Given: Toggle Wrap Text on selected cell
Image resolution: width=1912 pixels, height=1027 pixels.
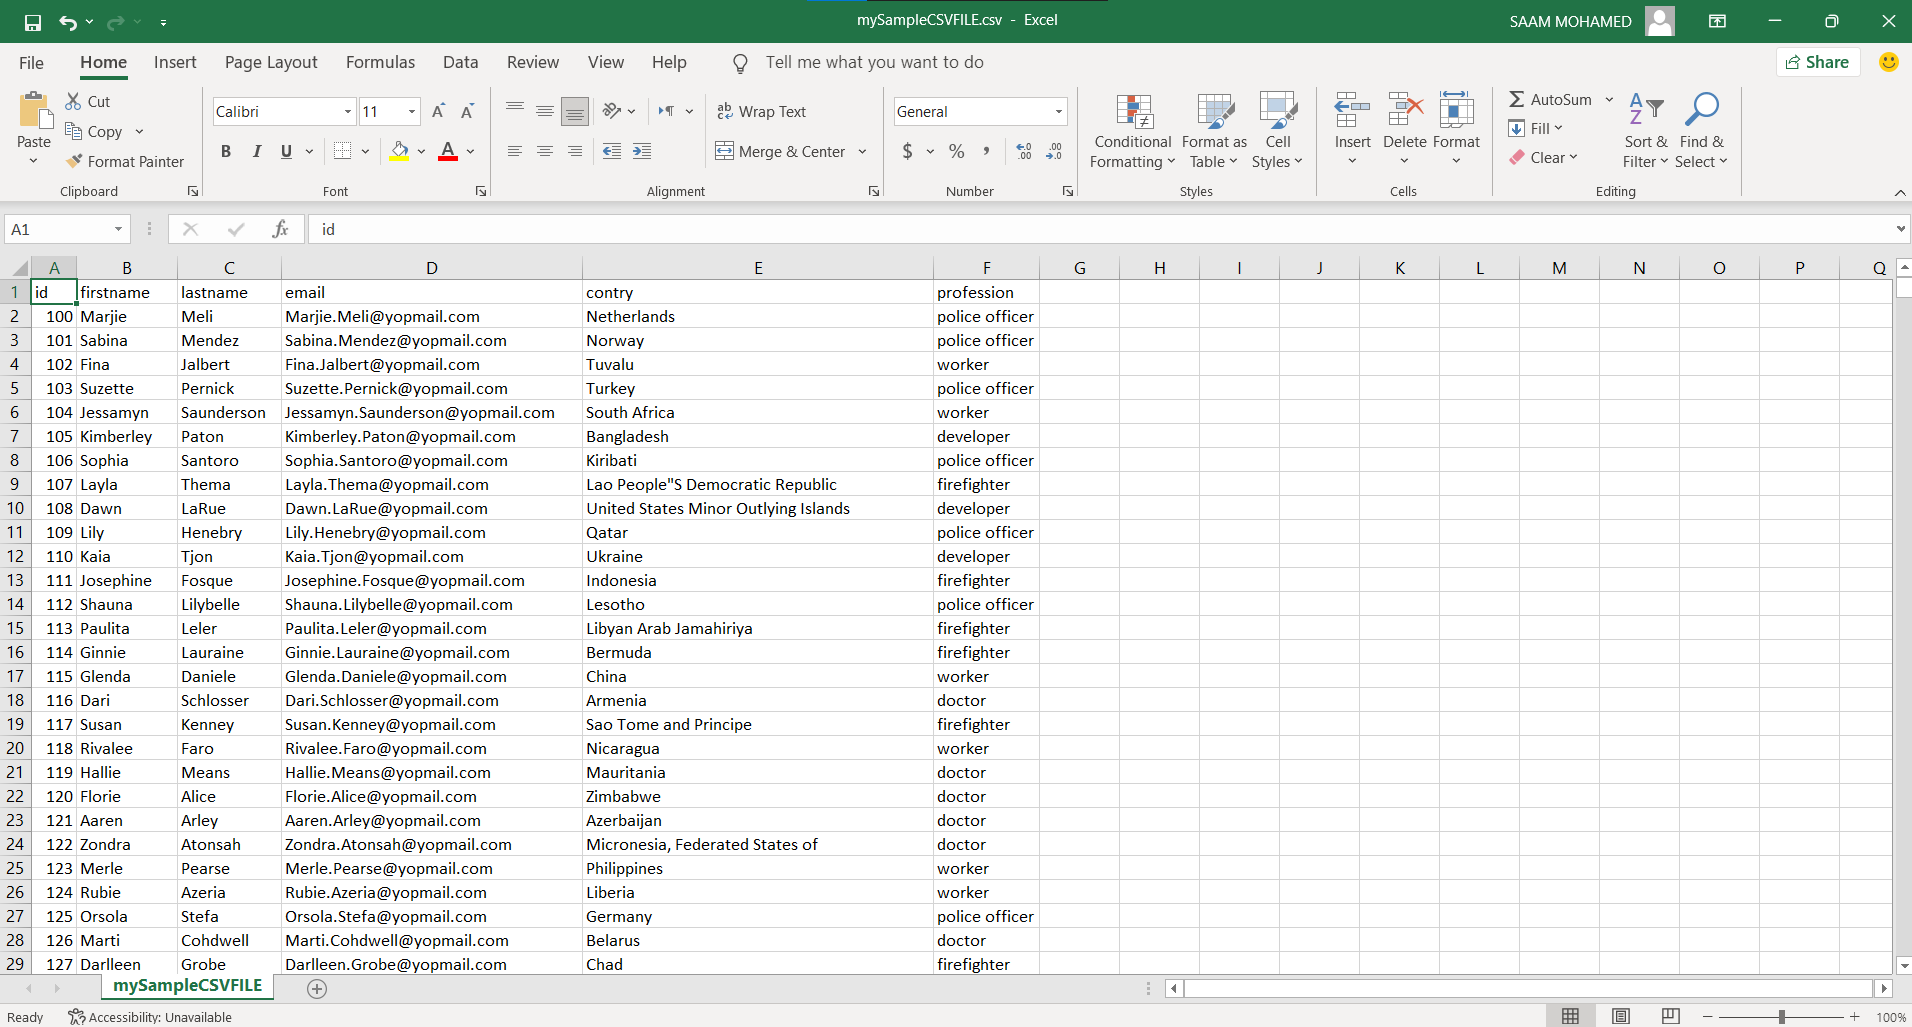Looking at the screenshot, I should (762, 111).
